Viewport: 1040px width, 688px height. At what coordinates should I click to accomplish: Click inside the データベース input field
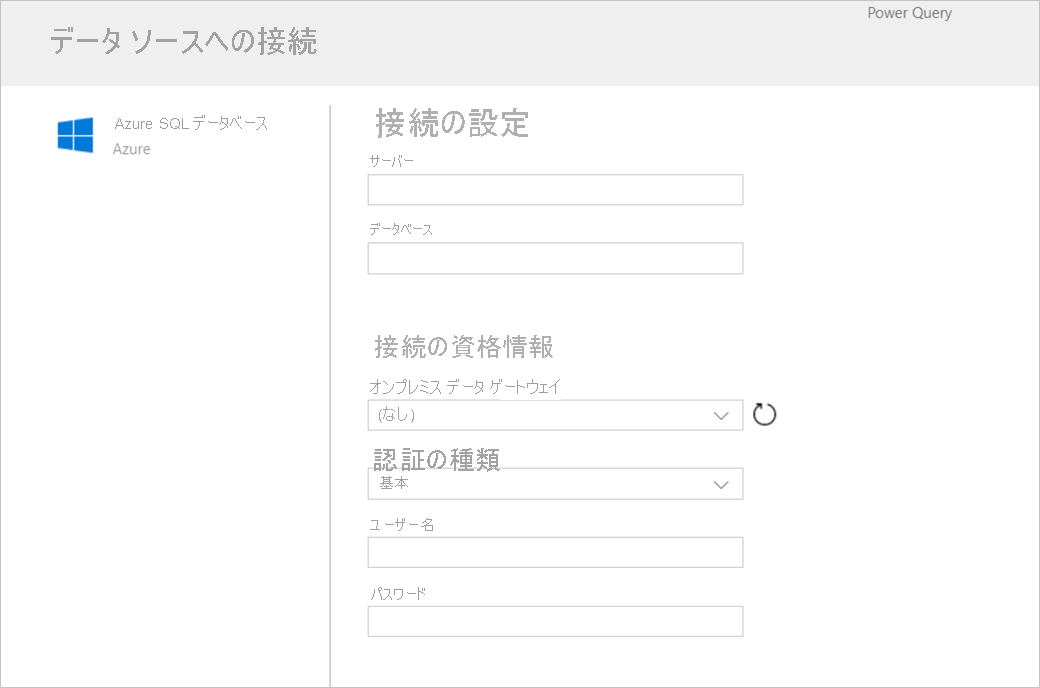click(x=555, y=258)
